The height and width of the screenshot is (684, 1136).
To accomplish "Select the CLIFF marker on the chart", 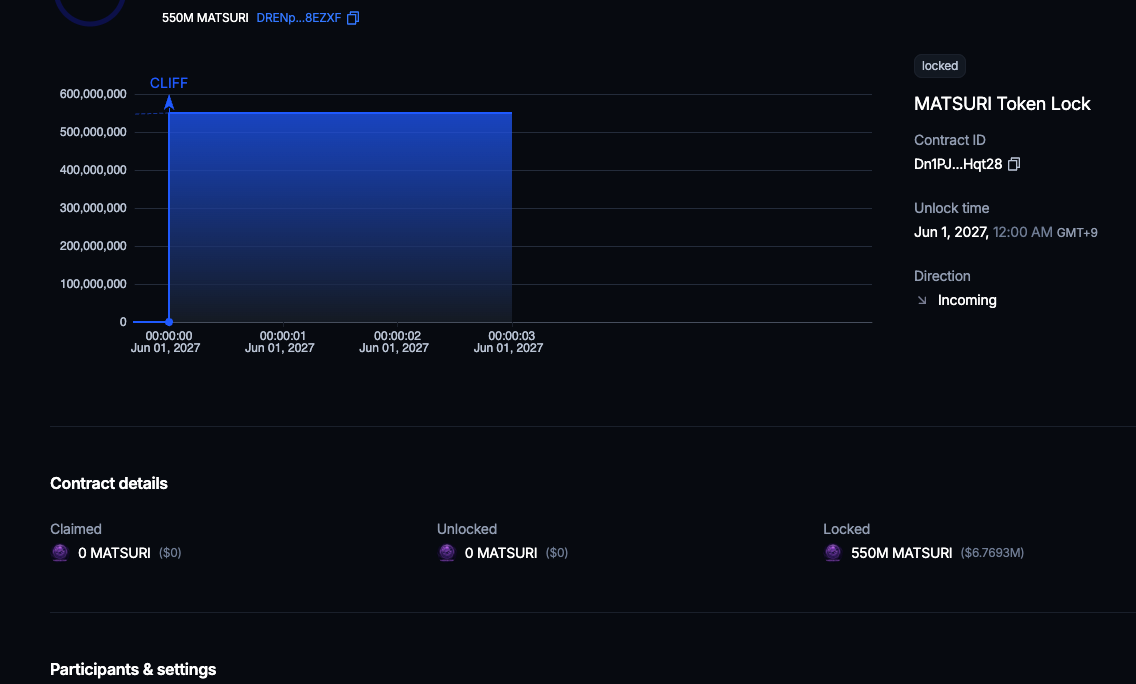I will click(169, 83).
